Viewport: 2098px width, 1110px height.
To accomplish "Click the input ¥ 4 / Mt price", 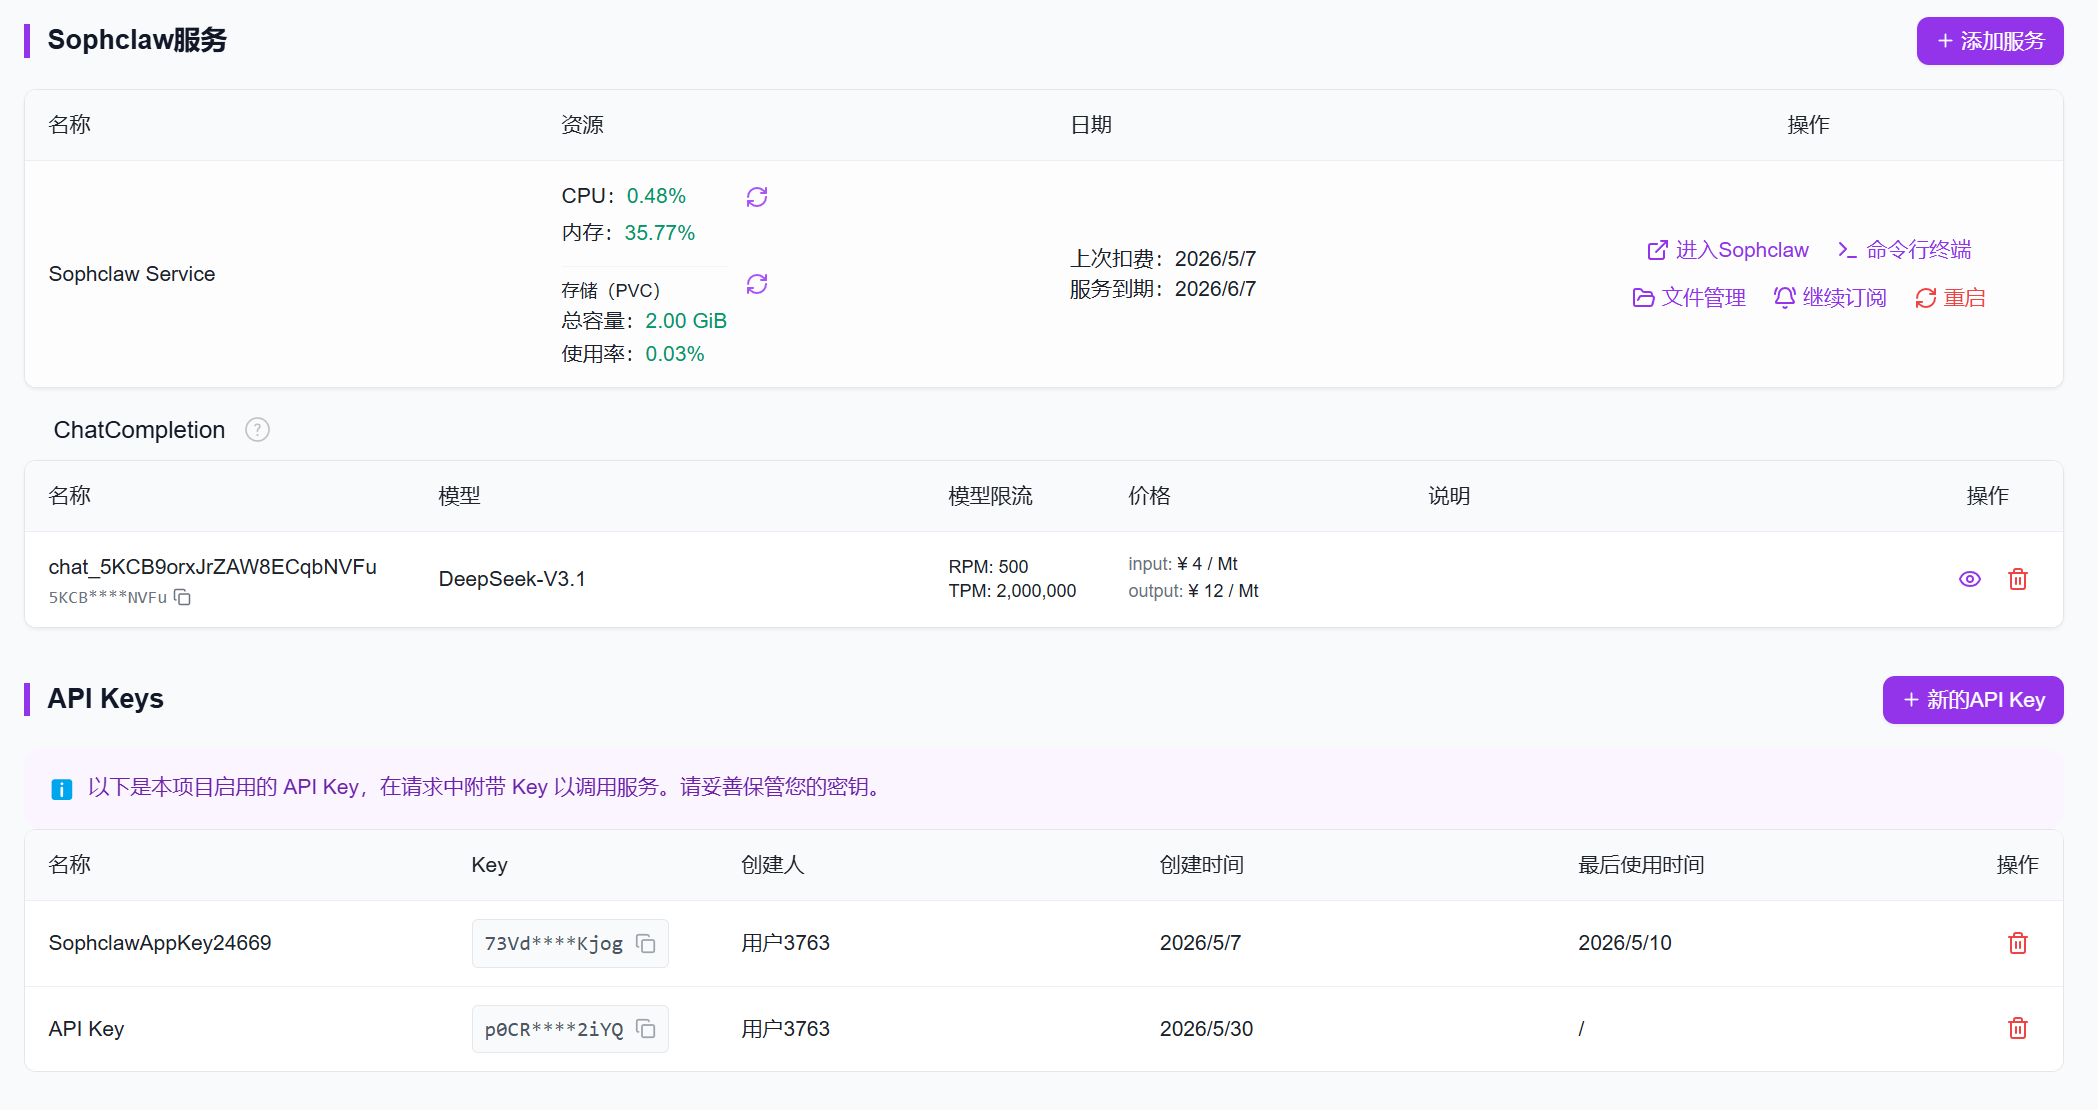I will 1183,564.
